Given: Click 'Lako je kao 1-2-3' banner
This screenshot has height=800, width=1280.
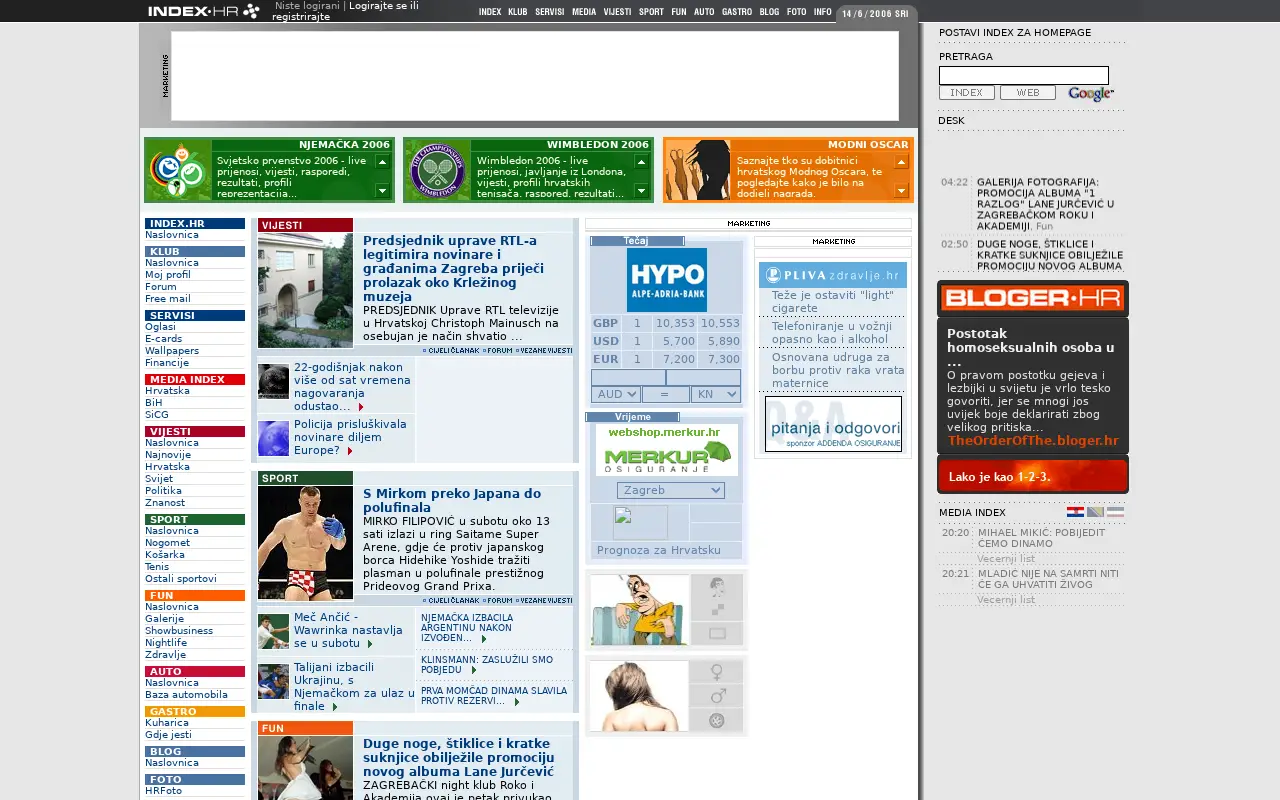Looking at the screenshot, I should click(x=1033, y=476).
